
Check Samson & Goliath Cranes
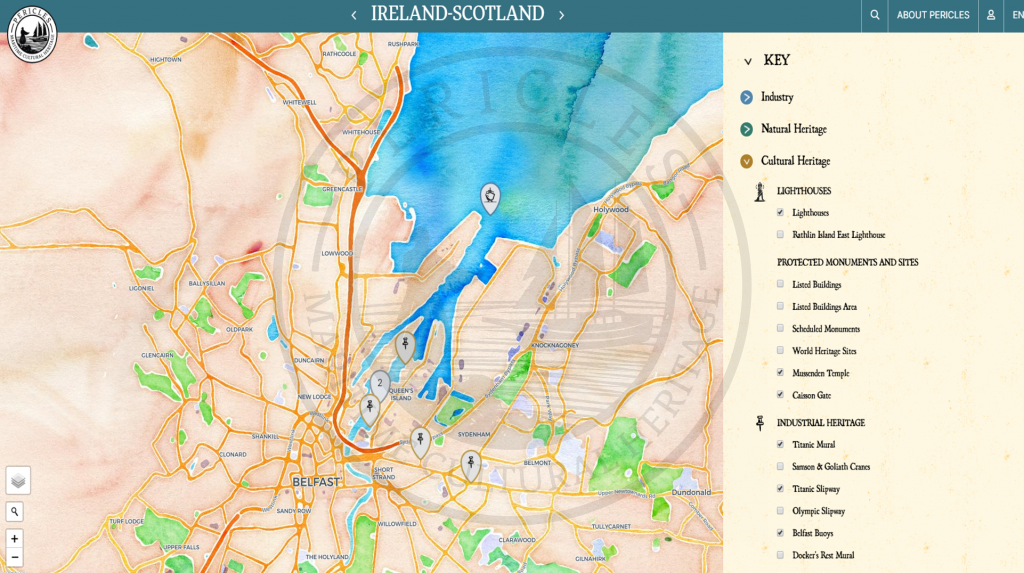click(x=780, y=467)
